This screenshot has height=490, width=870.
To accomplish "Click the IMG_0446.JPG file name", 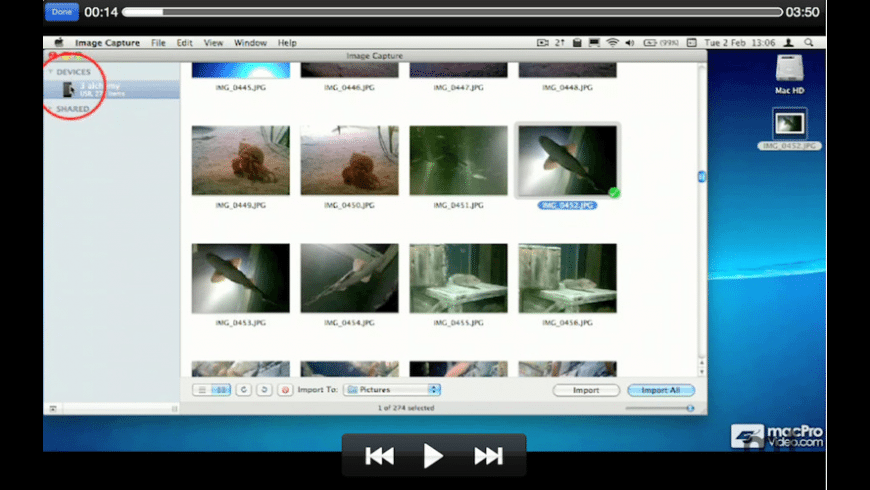I will pyautogui.click(x=350, y=88).
